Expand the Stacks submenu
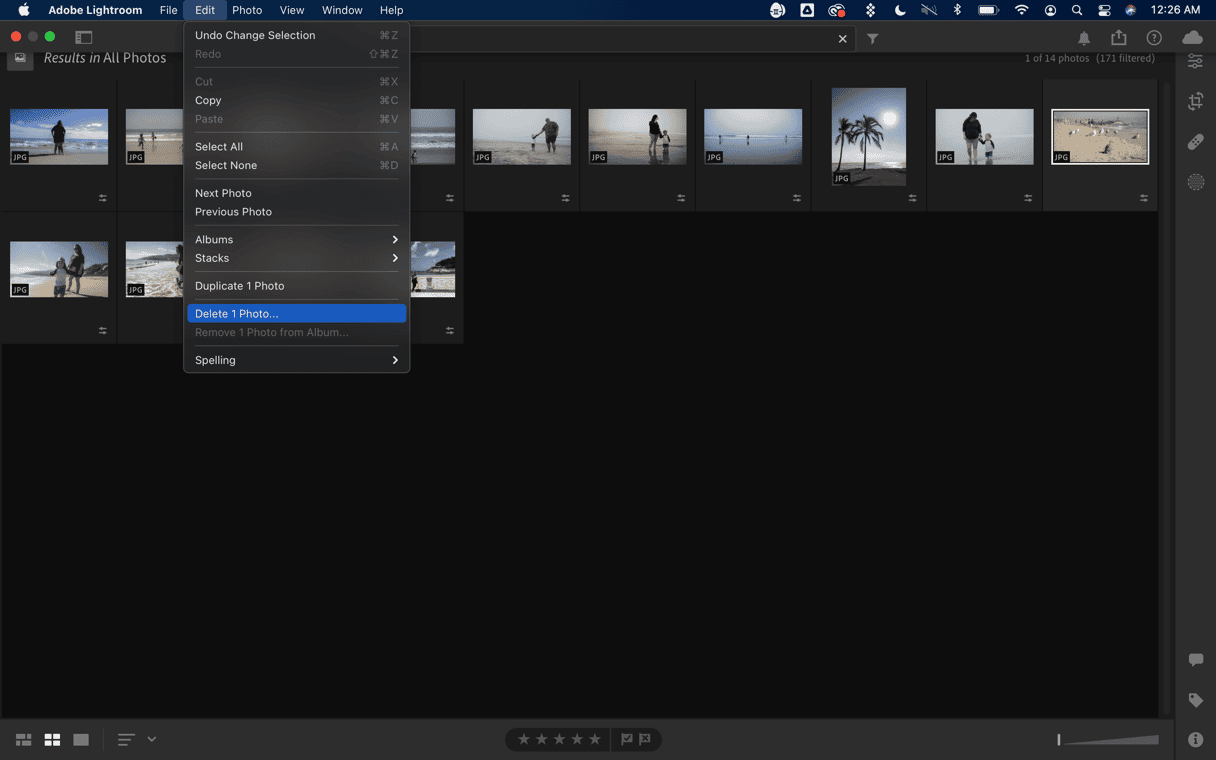1216x760 pixels. [296, 258]
